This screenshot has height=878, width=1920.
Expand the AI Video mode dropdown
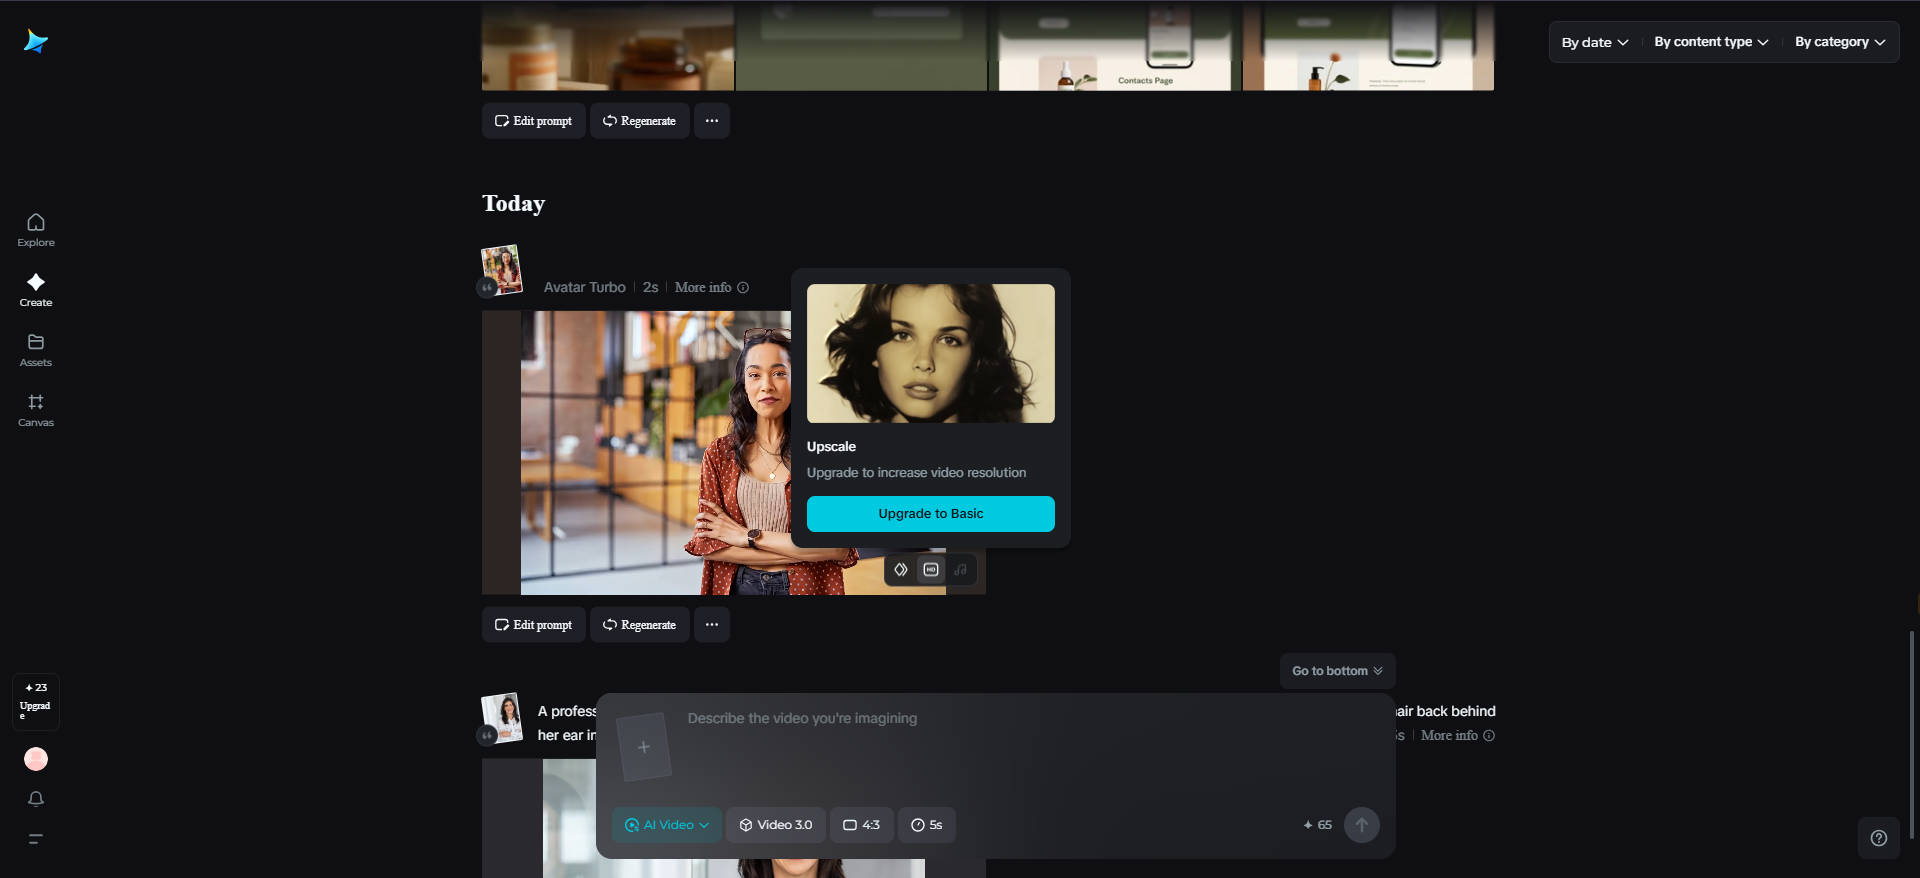(x=667, y=825)
